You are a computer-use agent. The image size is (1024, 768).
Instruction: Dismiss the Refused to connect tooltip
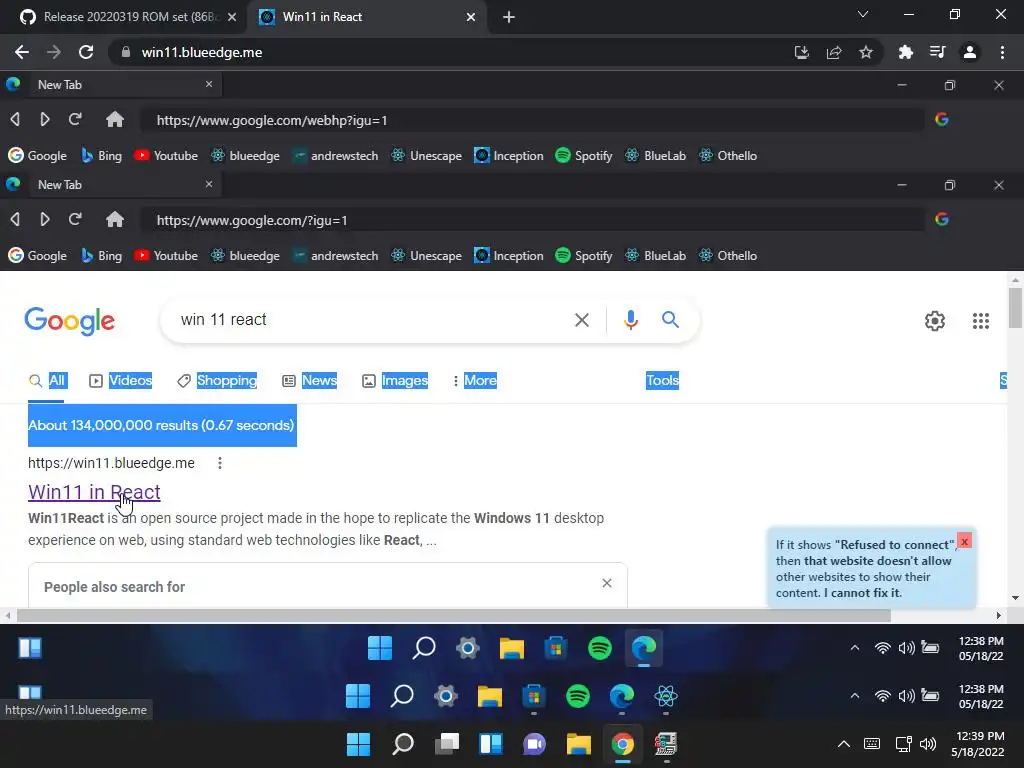coord(964,541)
